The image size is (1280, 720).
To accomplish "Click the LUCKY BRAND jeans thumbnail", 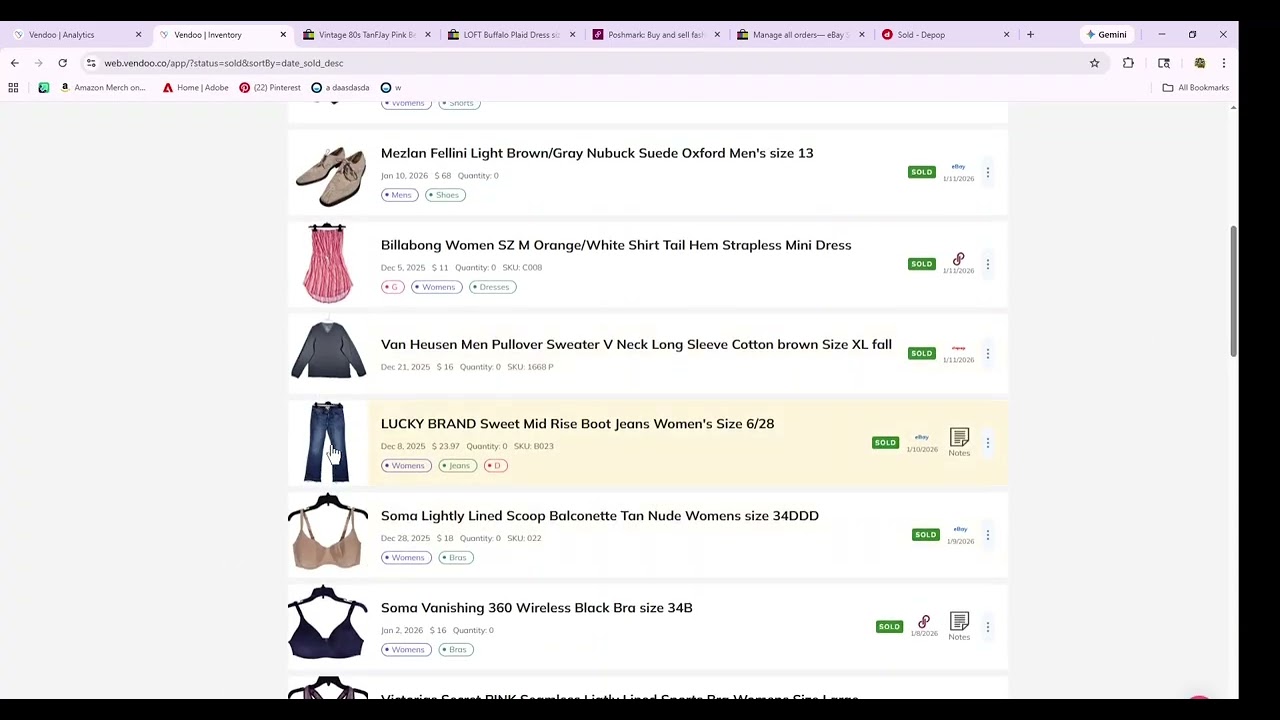I will click(x=327, y=442).
